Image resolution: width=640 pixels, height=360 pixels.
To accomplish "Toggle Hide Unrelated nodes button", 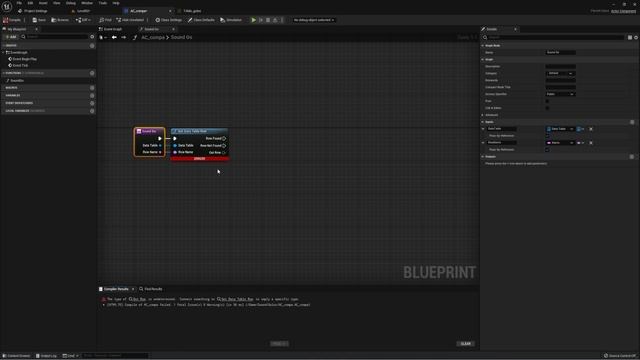I will [x=130, y=20].
